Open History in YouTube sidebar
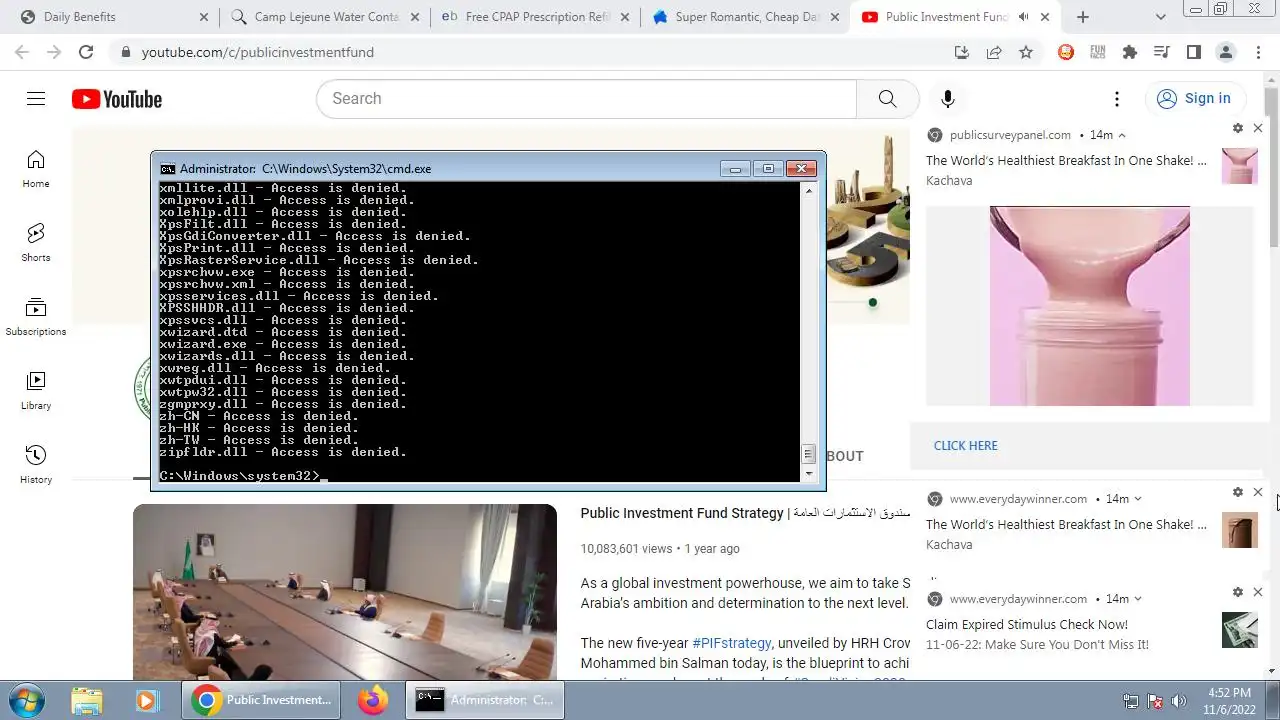1280x720 pixels. coord(36,464)
